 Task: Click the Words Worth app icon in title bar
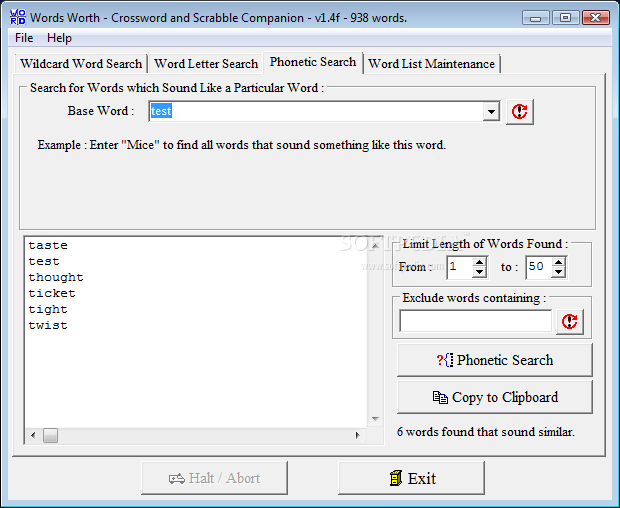click(x=18, y=17)
